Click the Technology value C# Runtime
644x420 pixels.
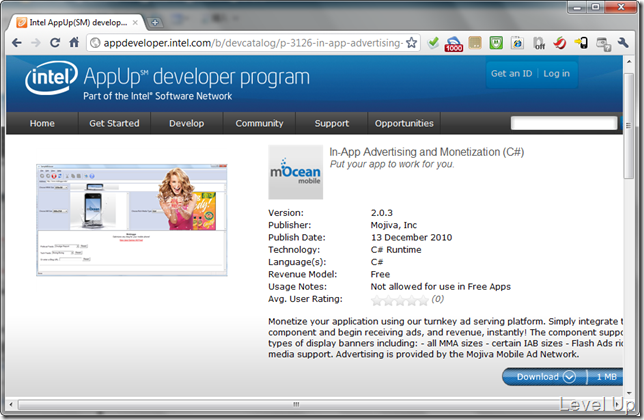click(396, 250)
